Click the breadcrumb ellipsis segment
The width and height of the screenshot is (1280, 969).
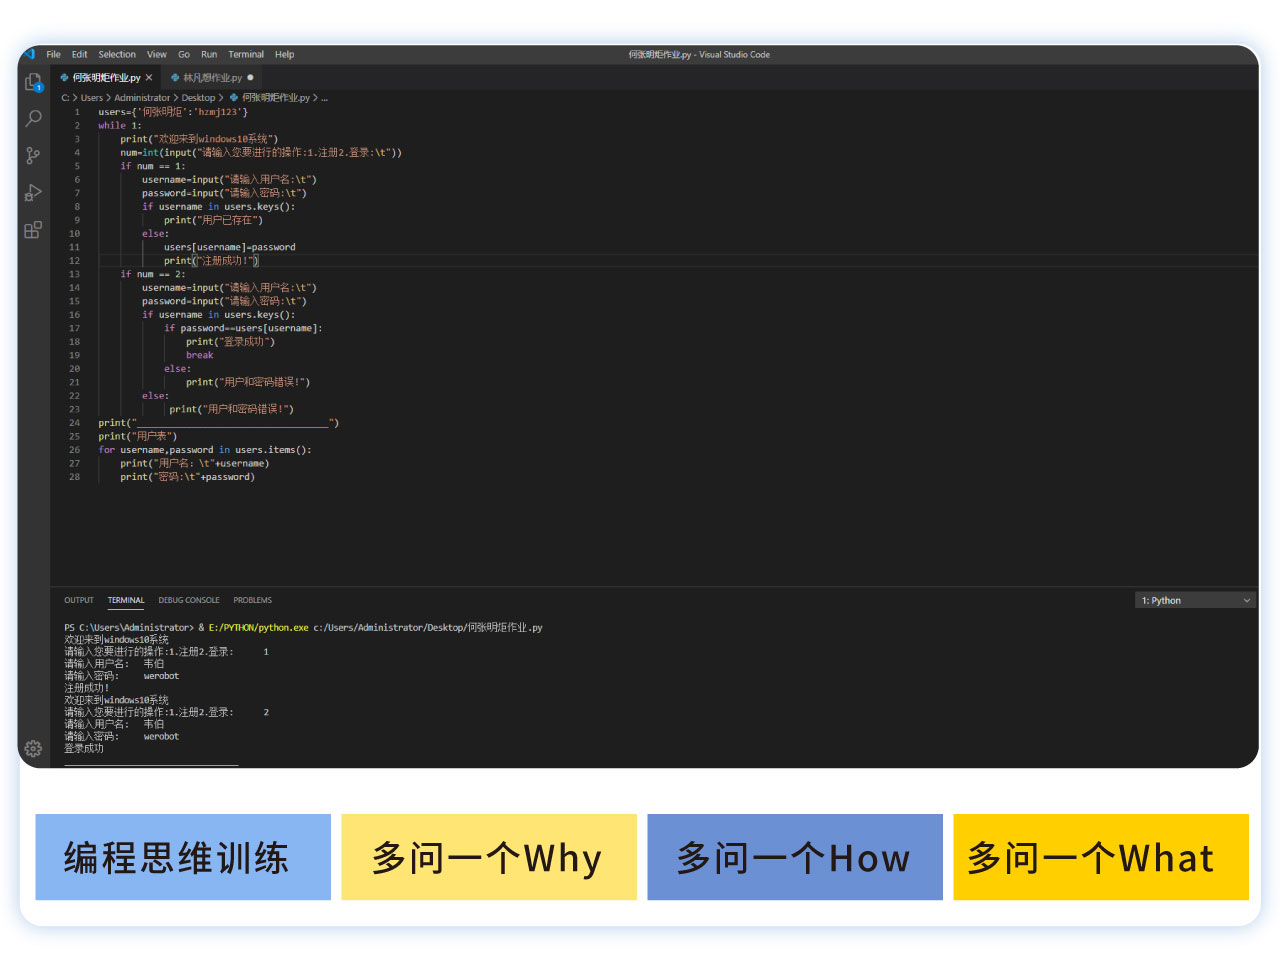pyautogui.click(x=324, y=98)
